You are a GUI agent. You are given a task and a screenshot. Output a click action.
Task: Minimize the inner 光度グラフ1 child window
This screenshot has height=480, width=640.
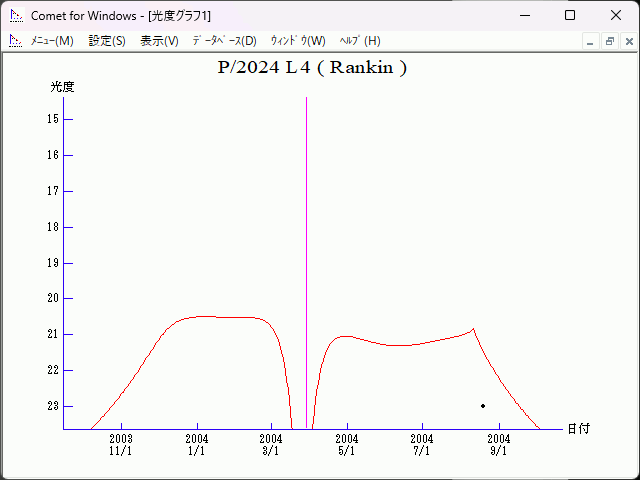[x=591, y=42]
